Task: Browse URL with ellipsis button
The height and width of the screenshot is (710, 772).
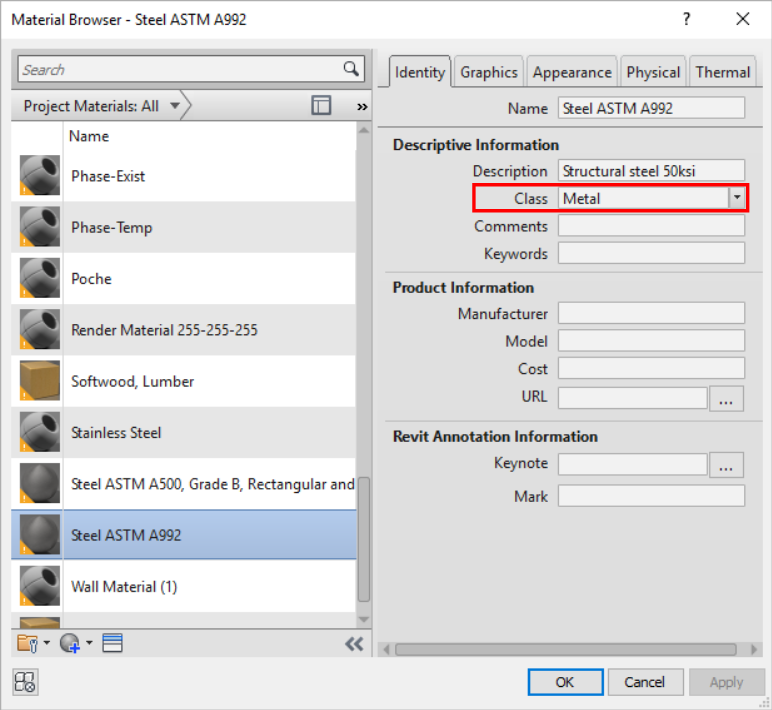Action: pos(726,398)
